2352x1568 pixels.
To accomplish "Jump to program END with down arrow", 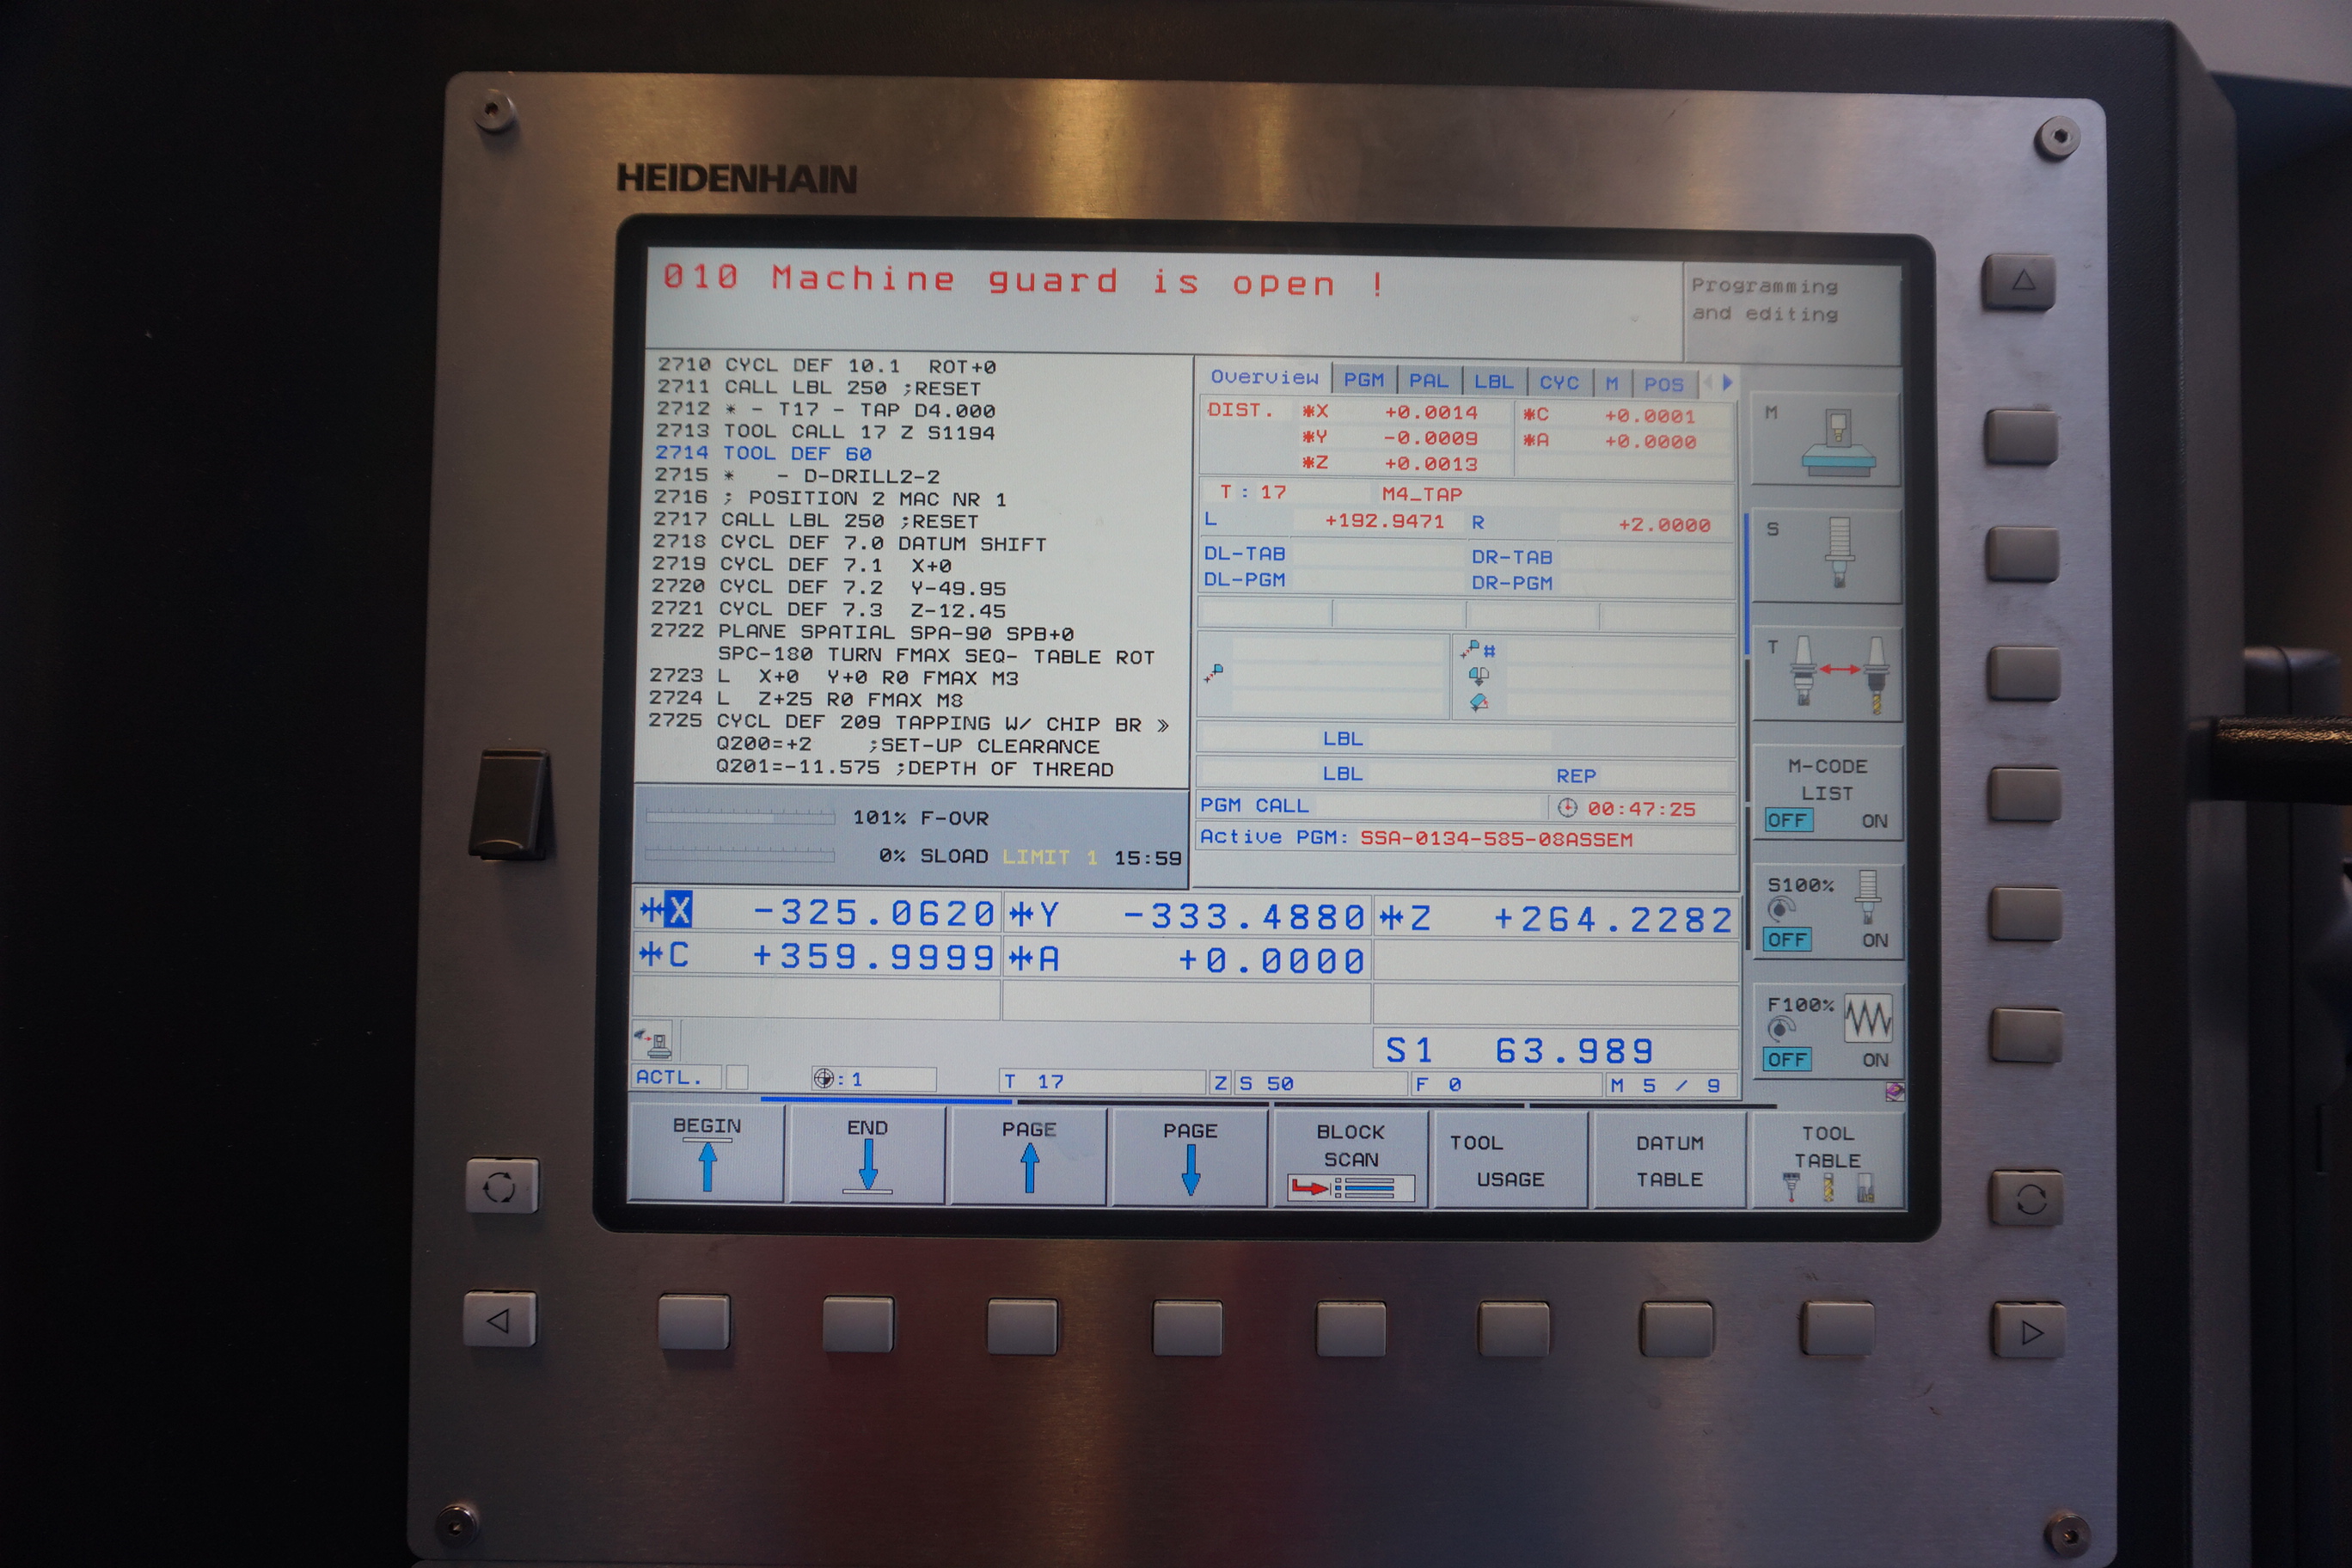I will 867,1158.
